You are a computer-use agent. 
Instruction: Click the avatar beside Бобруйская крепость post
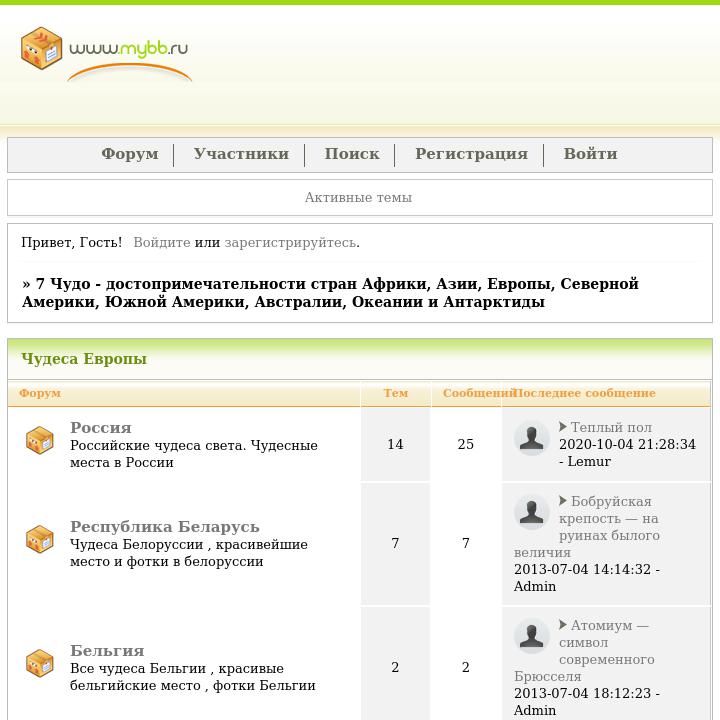click(532, 512)
